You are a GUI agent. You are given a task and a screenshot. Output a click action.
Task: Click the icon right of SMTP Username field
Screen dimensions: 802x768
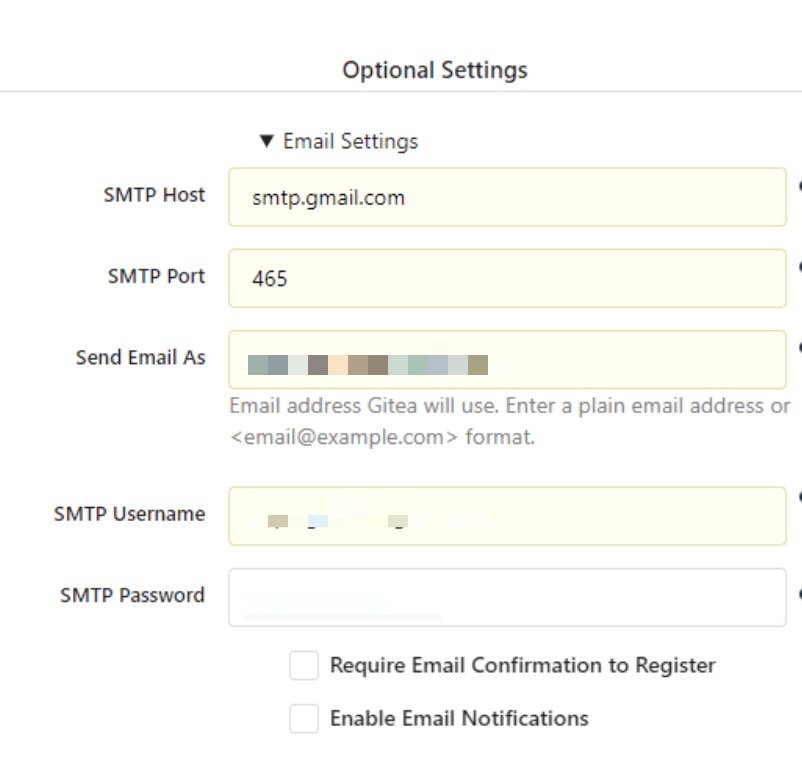click(798, 496)
